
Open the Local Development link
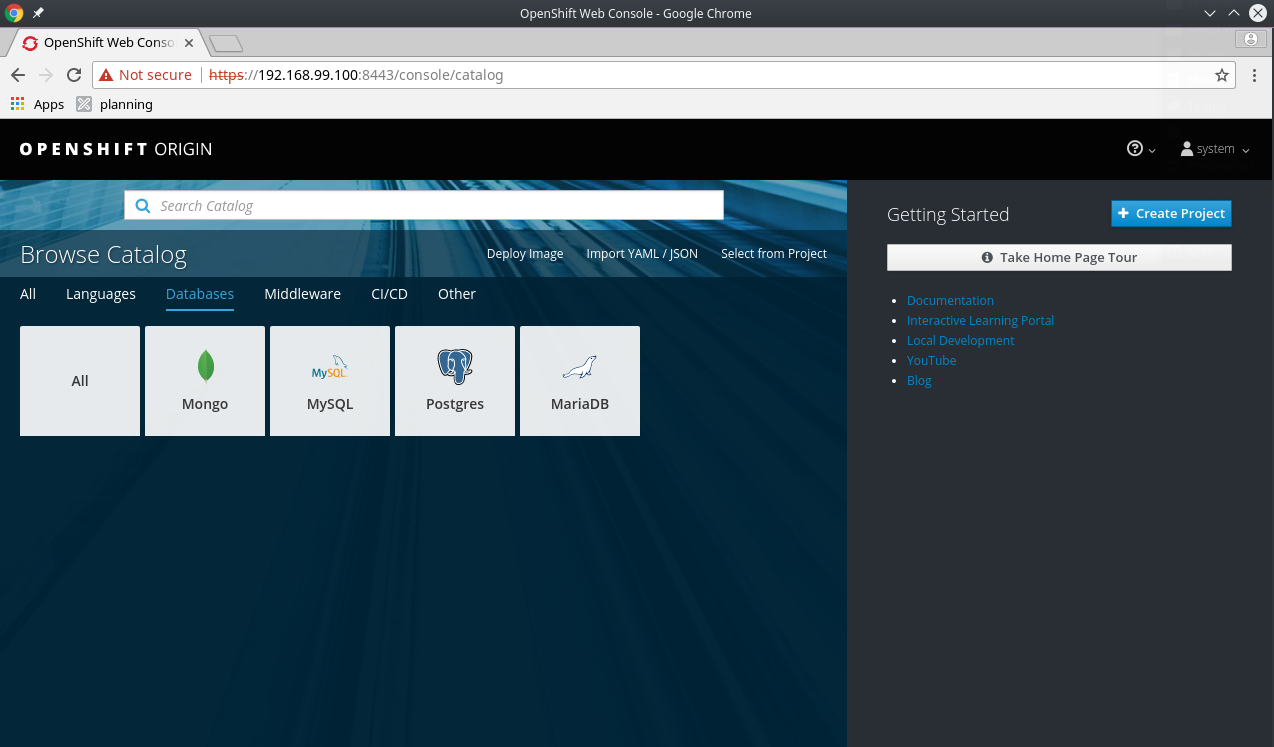pyautogui.click(x=960, y=341)
